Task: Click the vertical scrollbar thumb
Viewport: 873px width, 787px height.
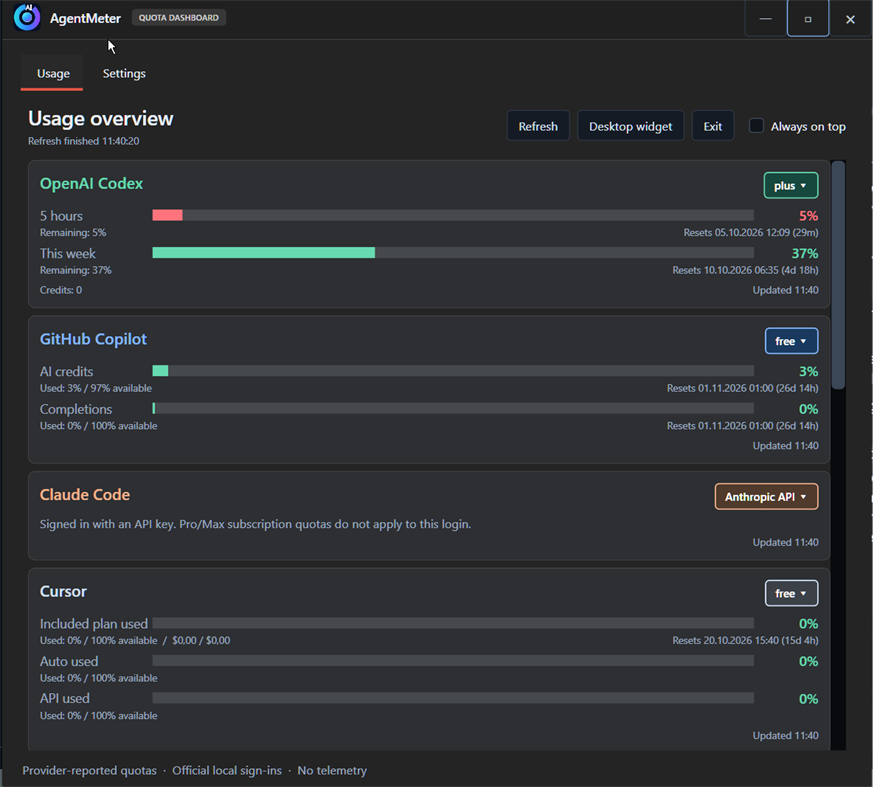Action: 838,275
